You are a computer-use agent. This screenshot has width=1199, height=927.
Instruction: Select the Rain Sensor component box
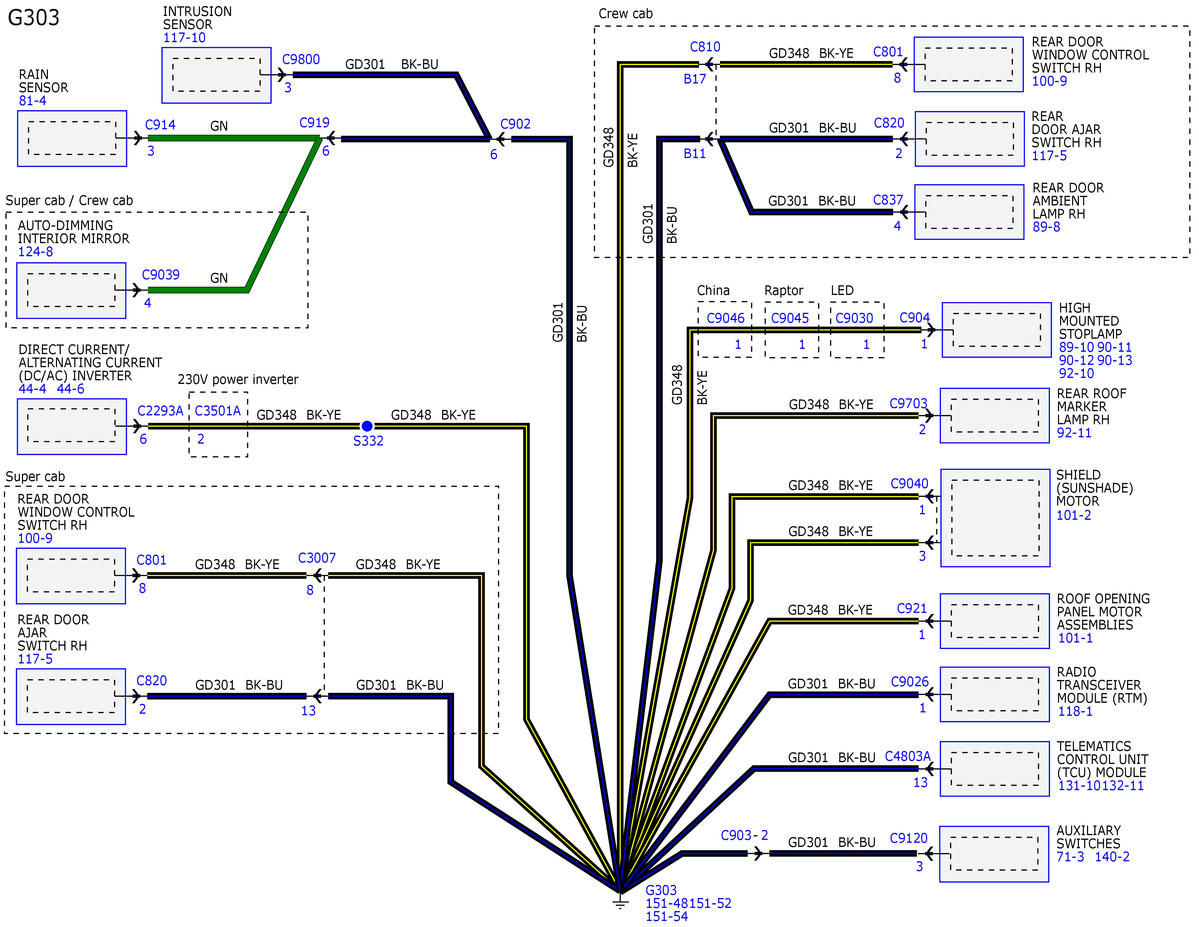[x=71, y=138]
